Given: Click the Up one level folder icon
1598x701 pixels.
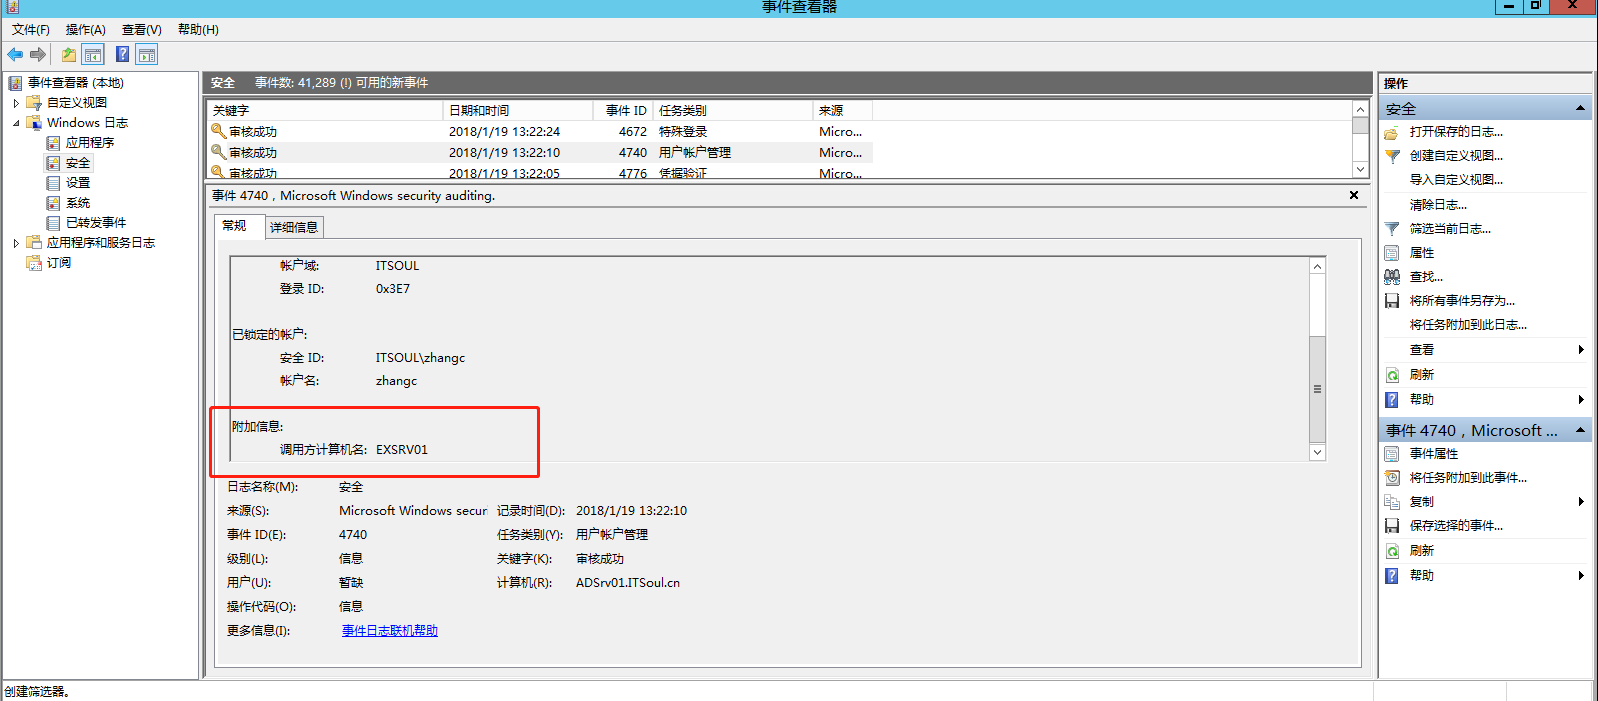Looking at the screenshot, I should point(68,54).
